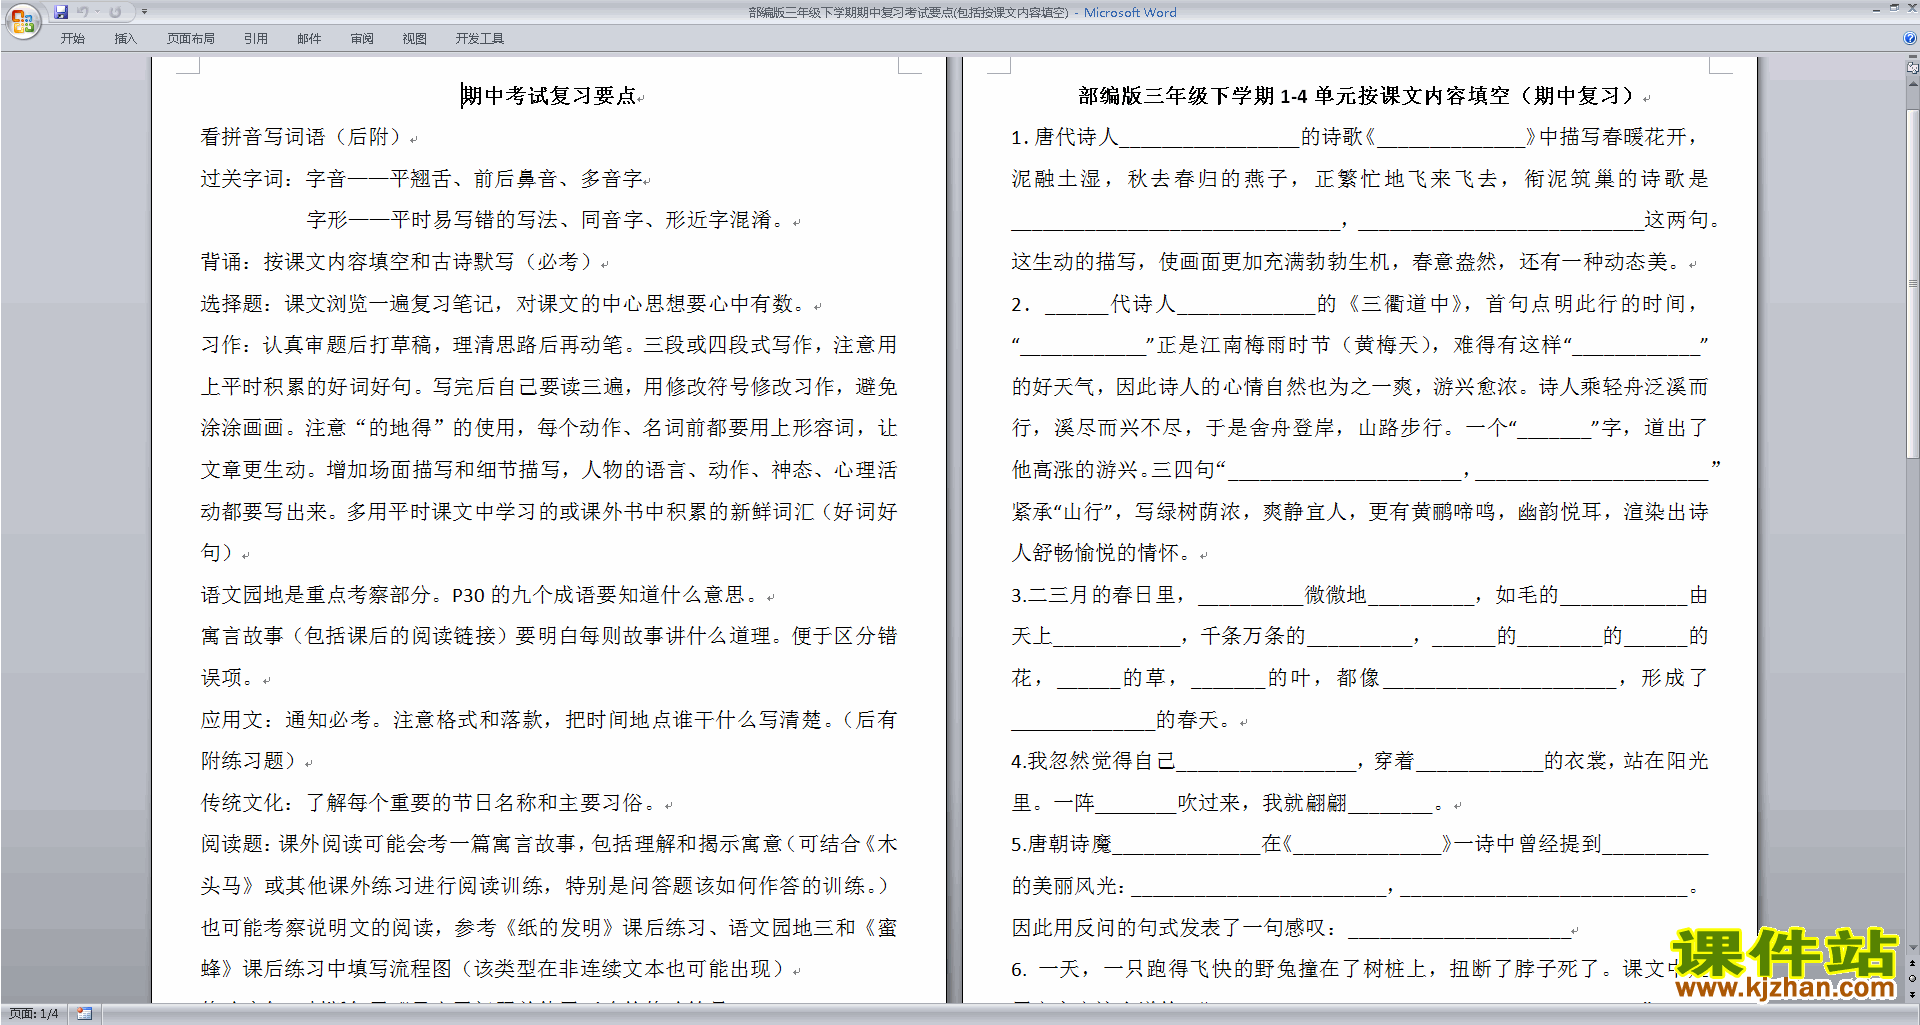Click previous page double-arrow button

[1913, 963]
